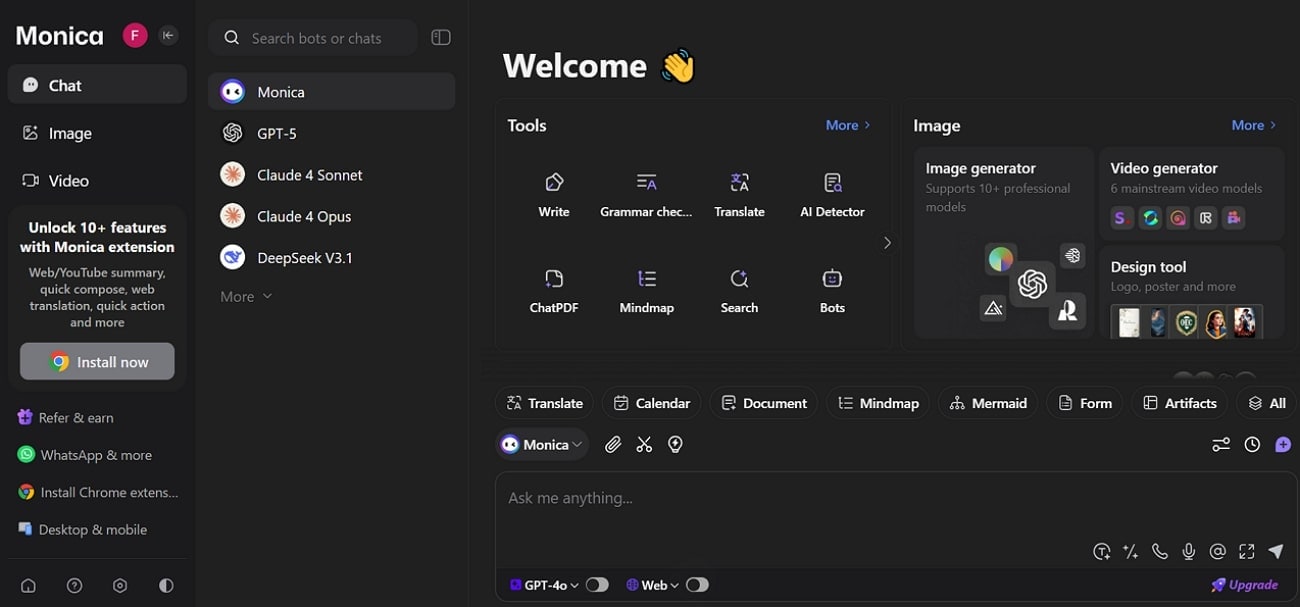
Task: Click the scissors screenshot icon
Action: click(x=644, y=445)
